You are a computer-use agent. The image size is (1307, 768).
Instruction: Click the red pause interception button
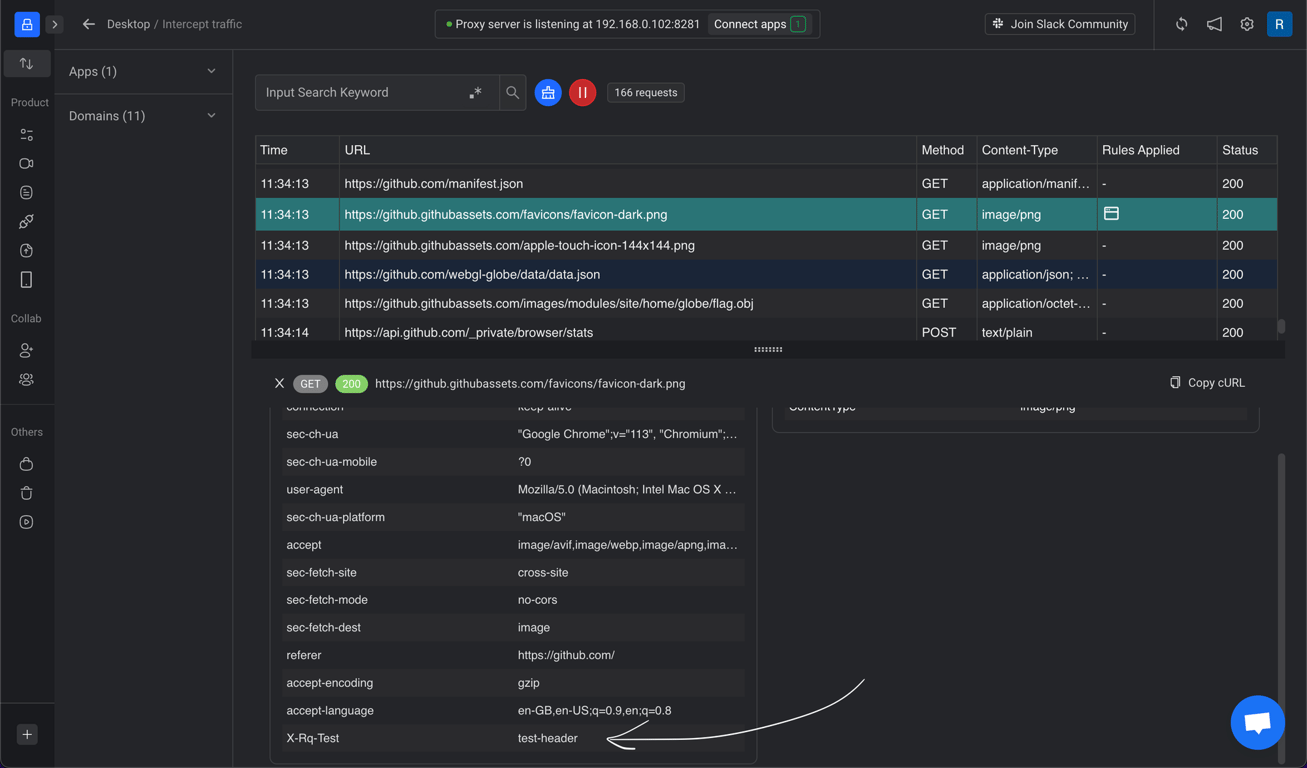pos(582,93)
